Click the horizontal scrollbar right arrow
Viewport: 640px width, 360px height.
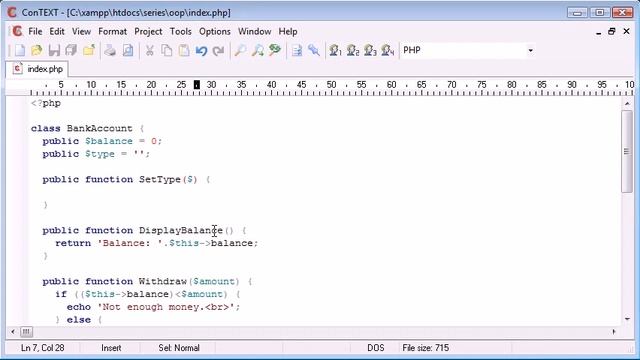coord(614,331)
